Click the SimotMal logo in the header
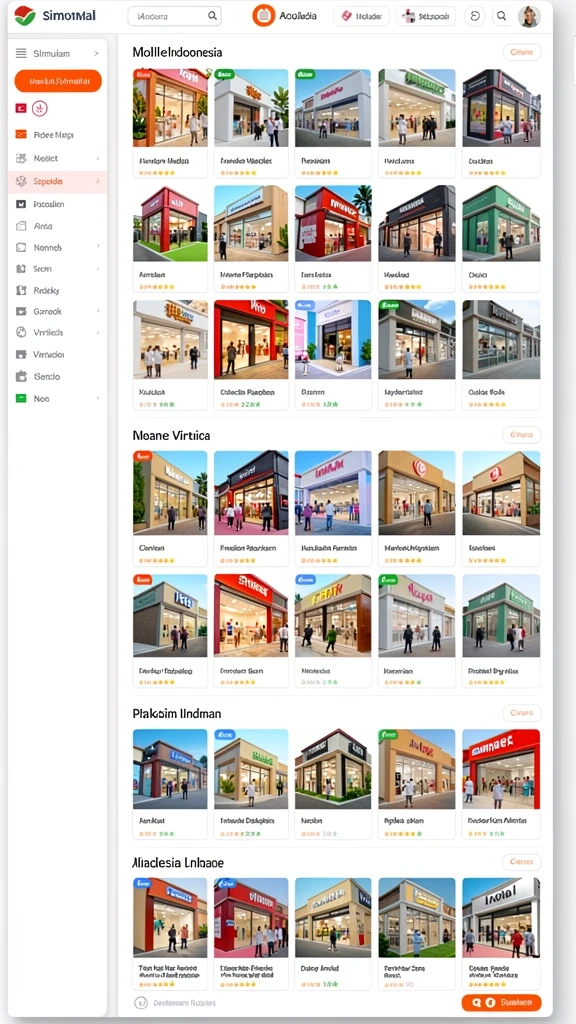 [x=54, y=16]
